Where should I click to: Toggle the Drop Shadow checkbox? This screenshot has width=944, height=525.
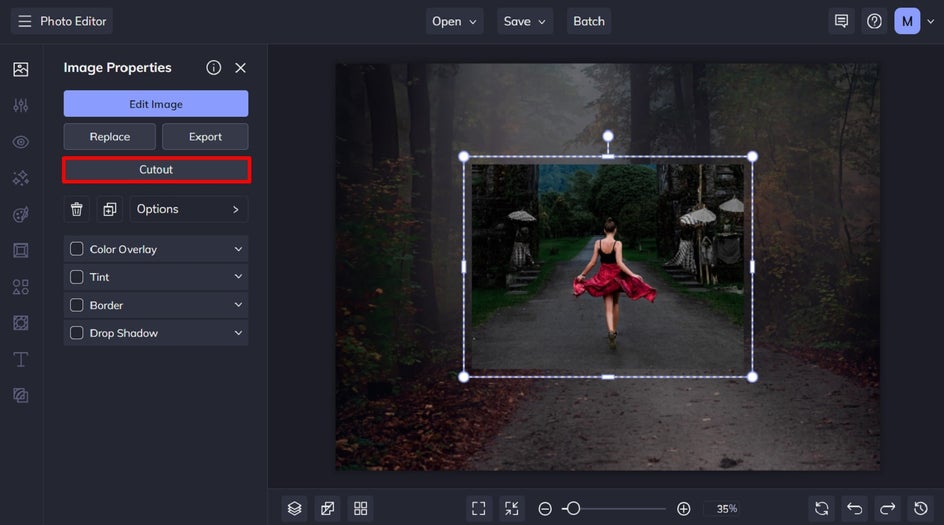click(x=77, y=333)
